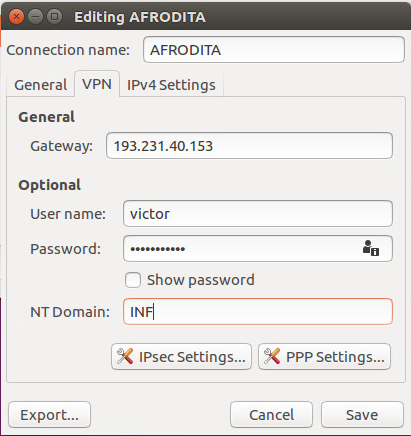Click the tools icon on IPsec Settings
Viewport: 411px width, 436px height.
(x=125, y=356)
